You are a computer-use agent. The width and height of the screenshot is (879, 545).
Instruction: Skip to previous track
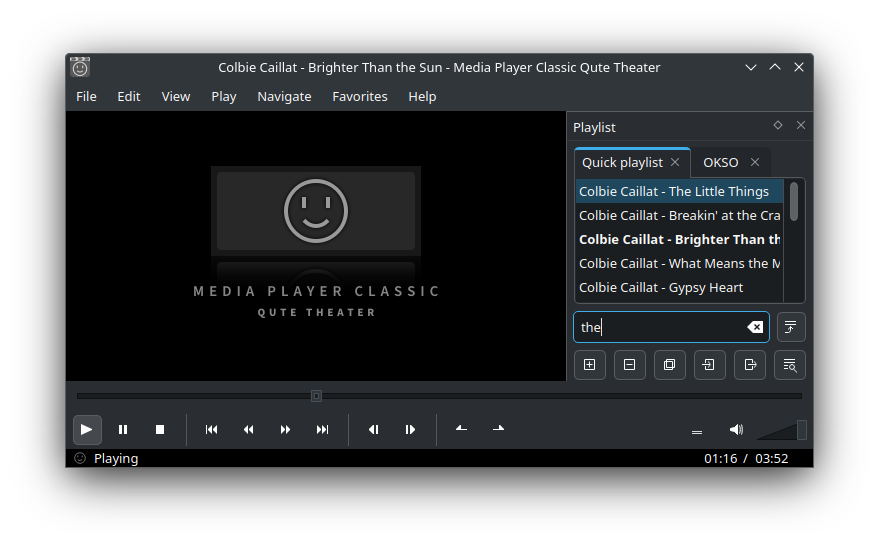[211, 429]
